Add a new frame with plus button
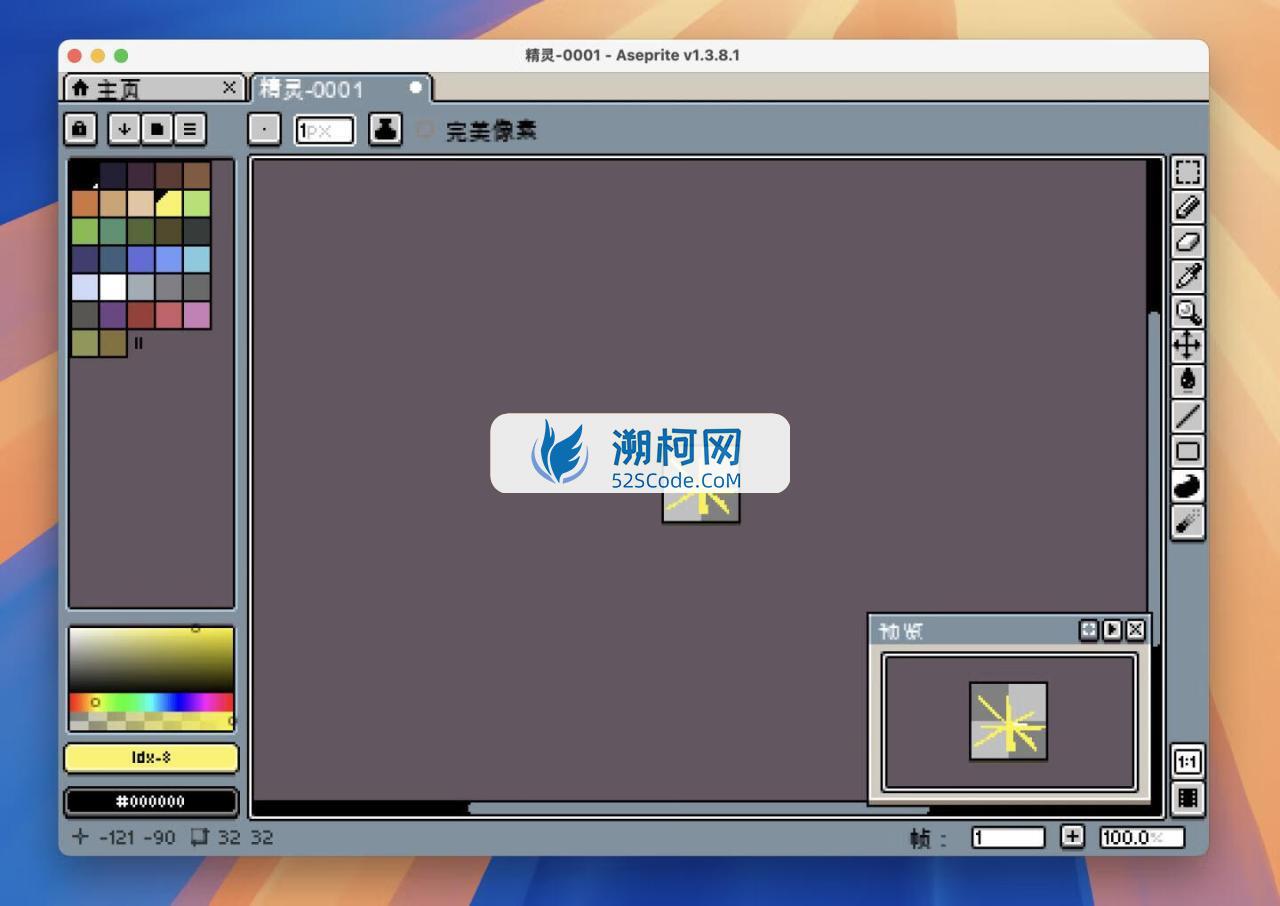 point(1072,837)
